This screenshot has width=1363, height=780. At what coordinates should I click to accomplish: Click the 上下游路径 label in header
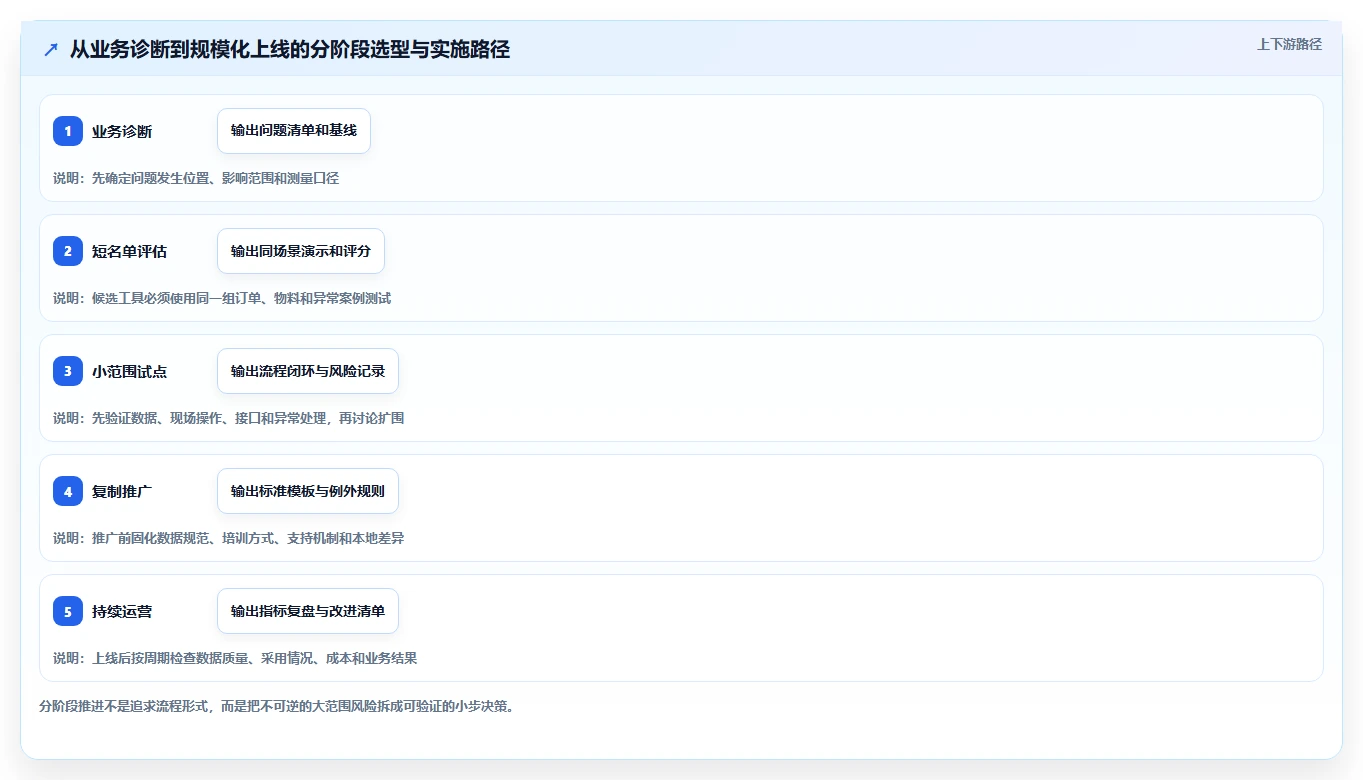click(x=1289, y=44)
